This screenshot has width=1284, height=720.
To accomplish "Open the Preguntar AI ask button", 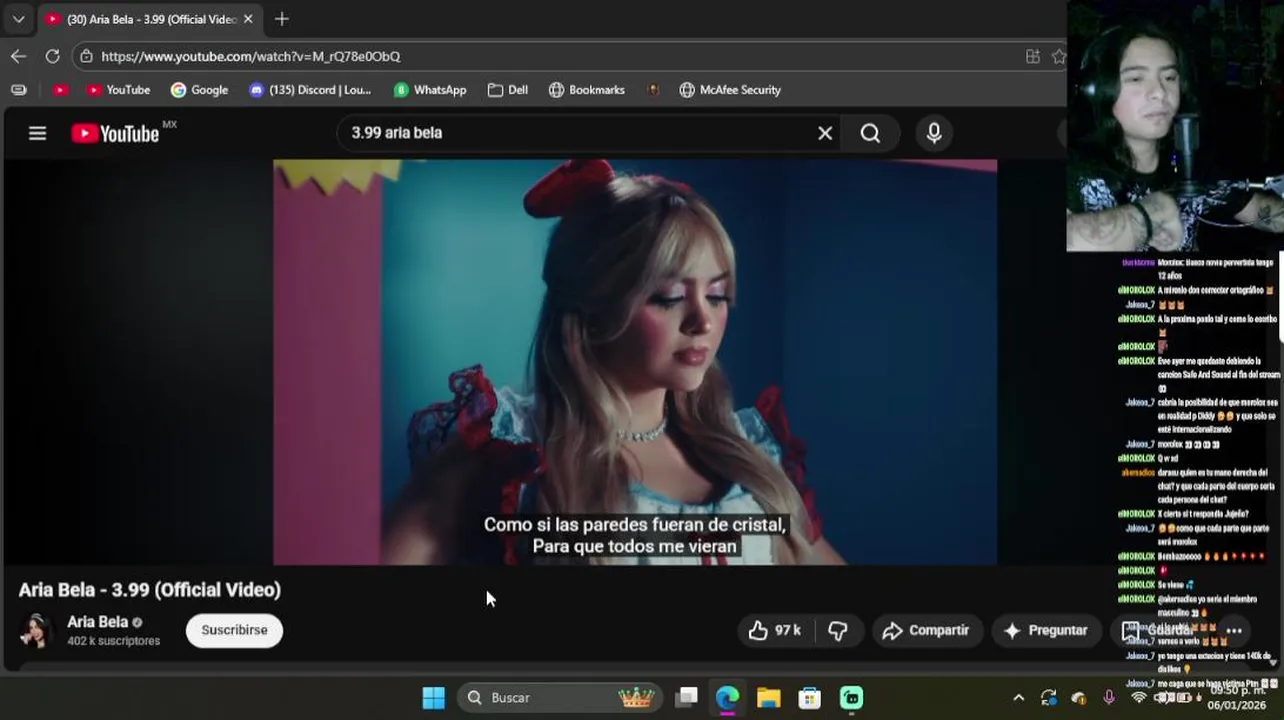I will (x=1045, y=630).
